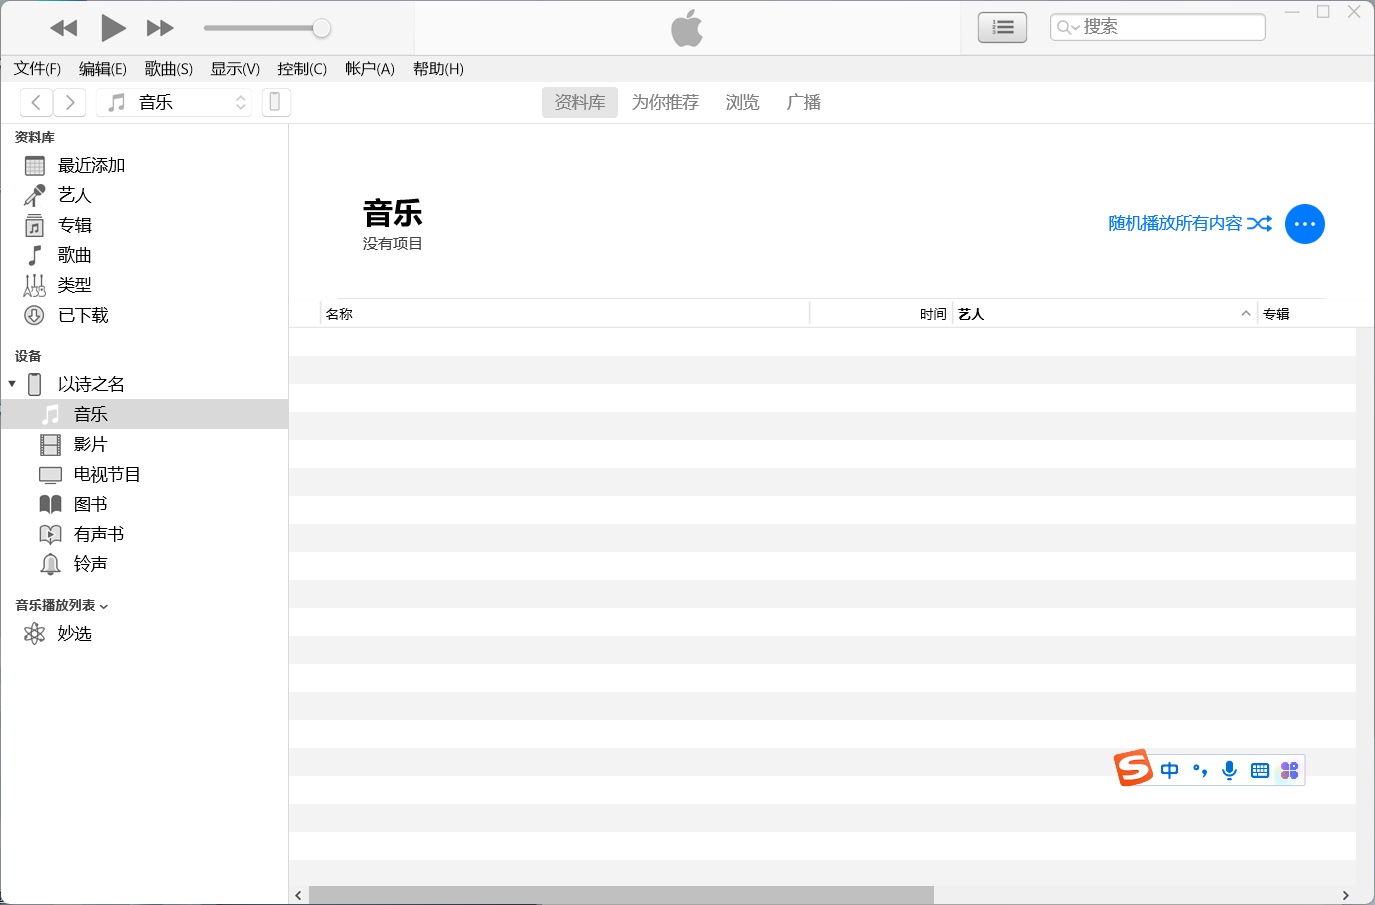Viewport: 1375px width, 905px height.
Task: Open 已下载 in the library
Action: click(x=83, y=315)
